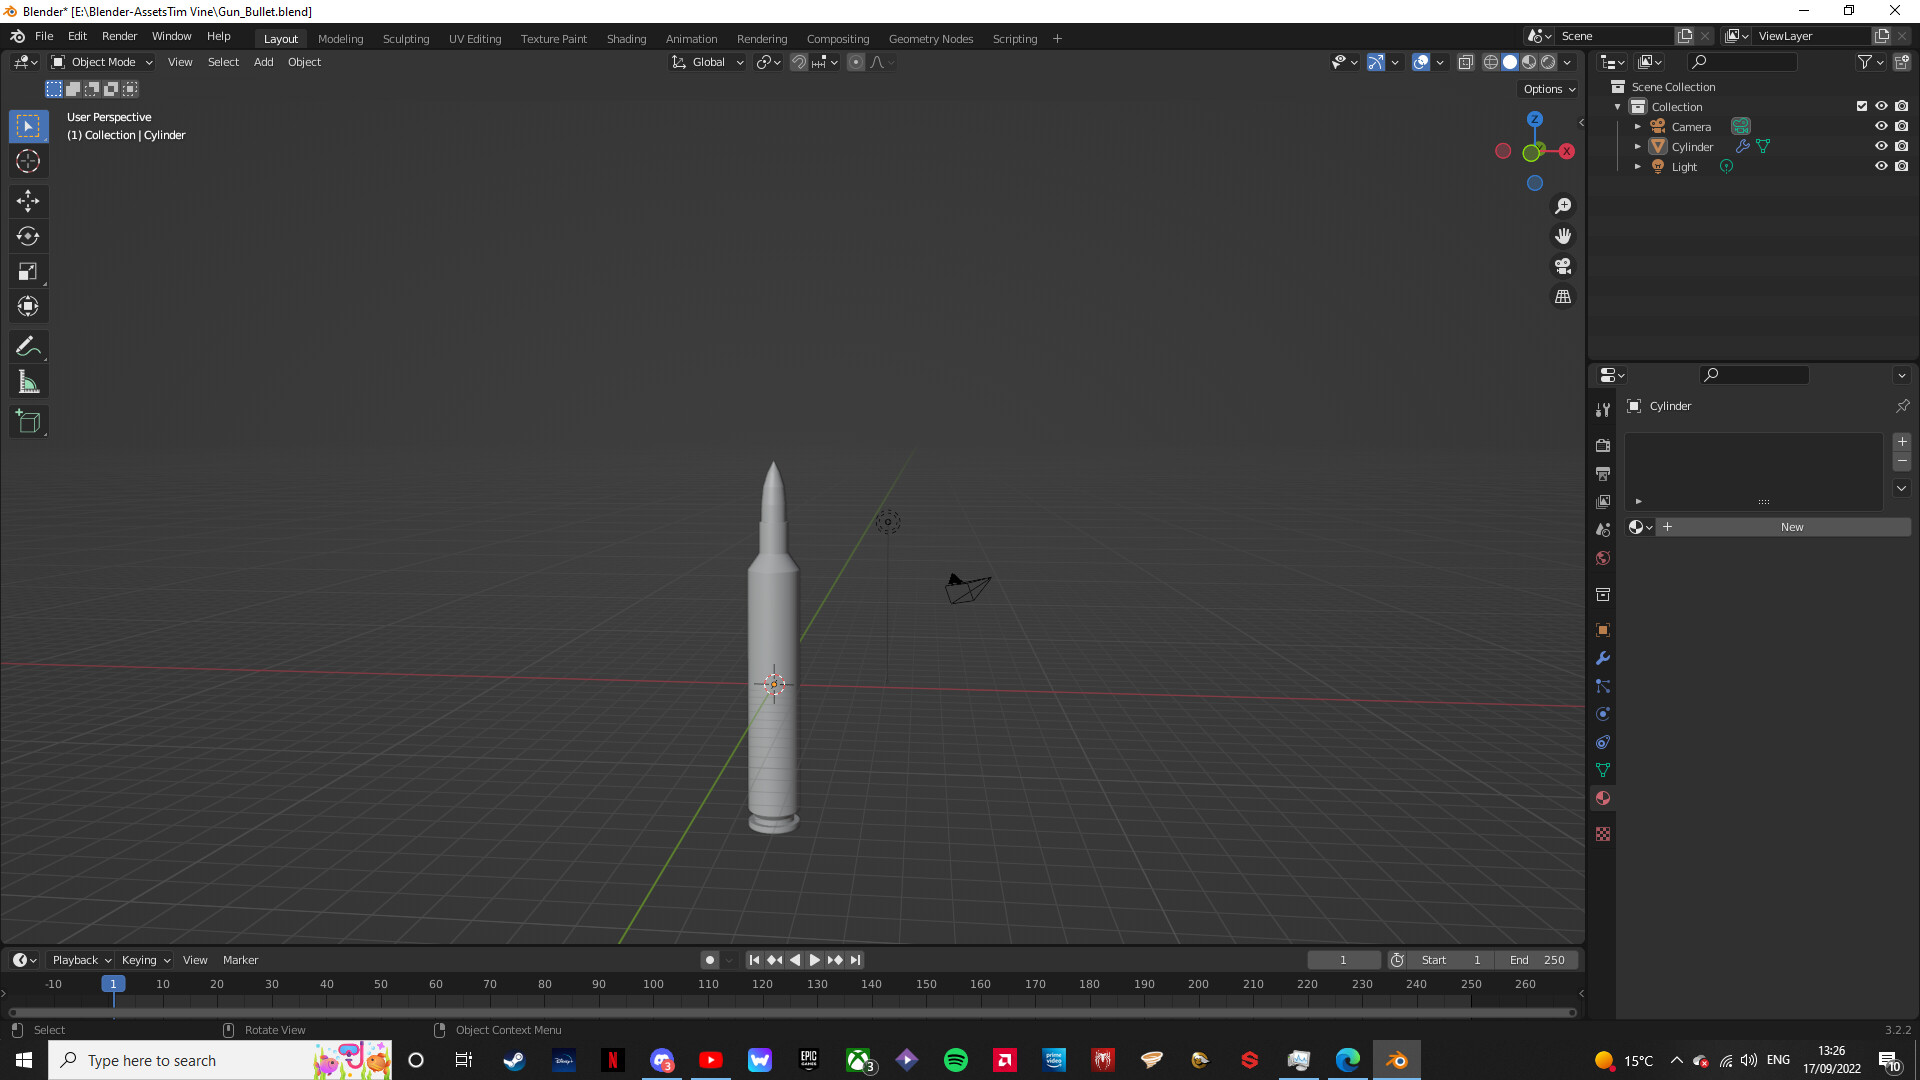Screen dimensions: 1920x1080
Task: Open the Render menu
Action: tap(119, 36)
